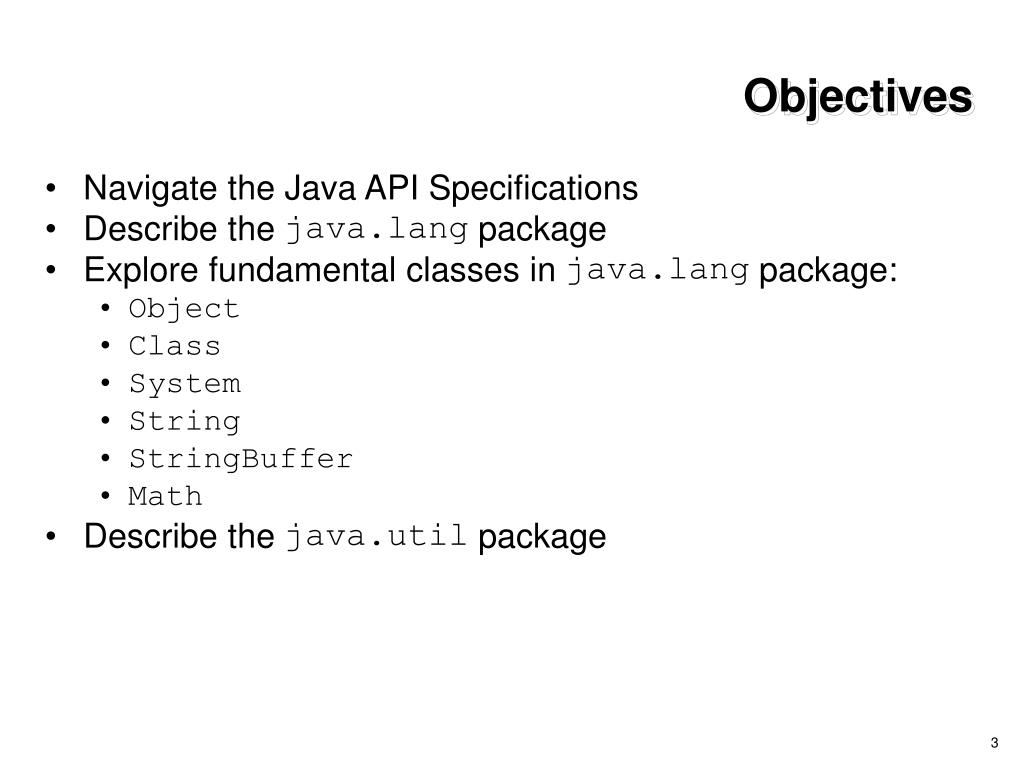
Task: Select the Navigate the Java API Specifications line
Action: pos(360,189)
